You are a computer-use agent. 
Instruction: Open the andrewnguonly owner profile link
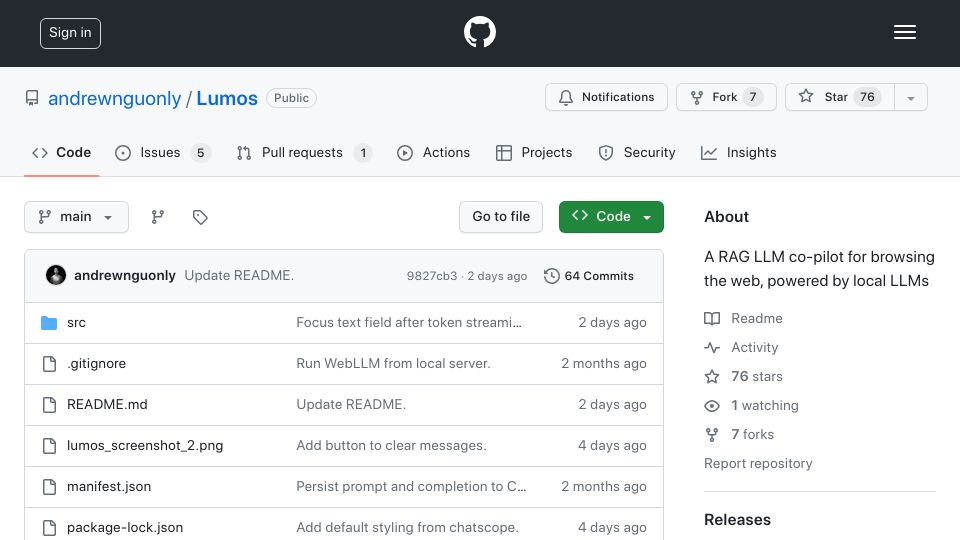[x=114, y=98]
